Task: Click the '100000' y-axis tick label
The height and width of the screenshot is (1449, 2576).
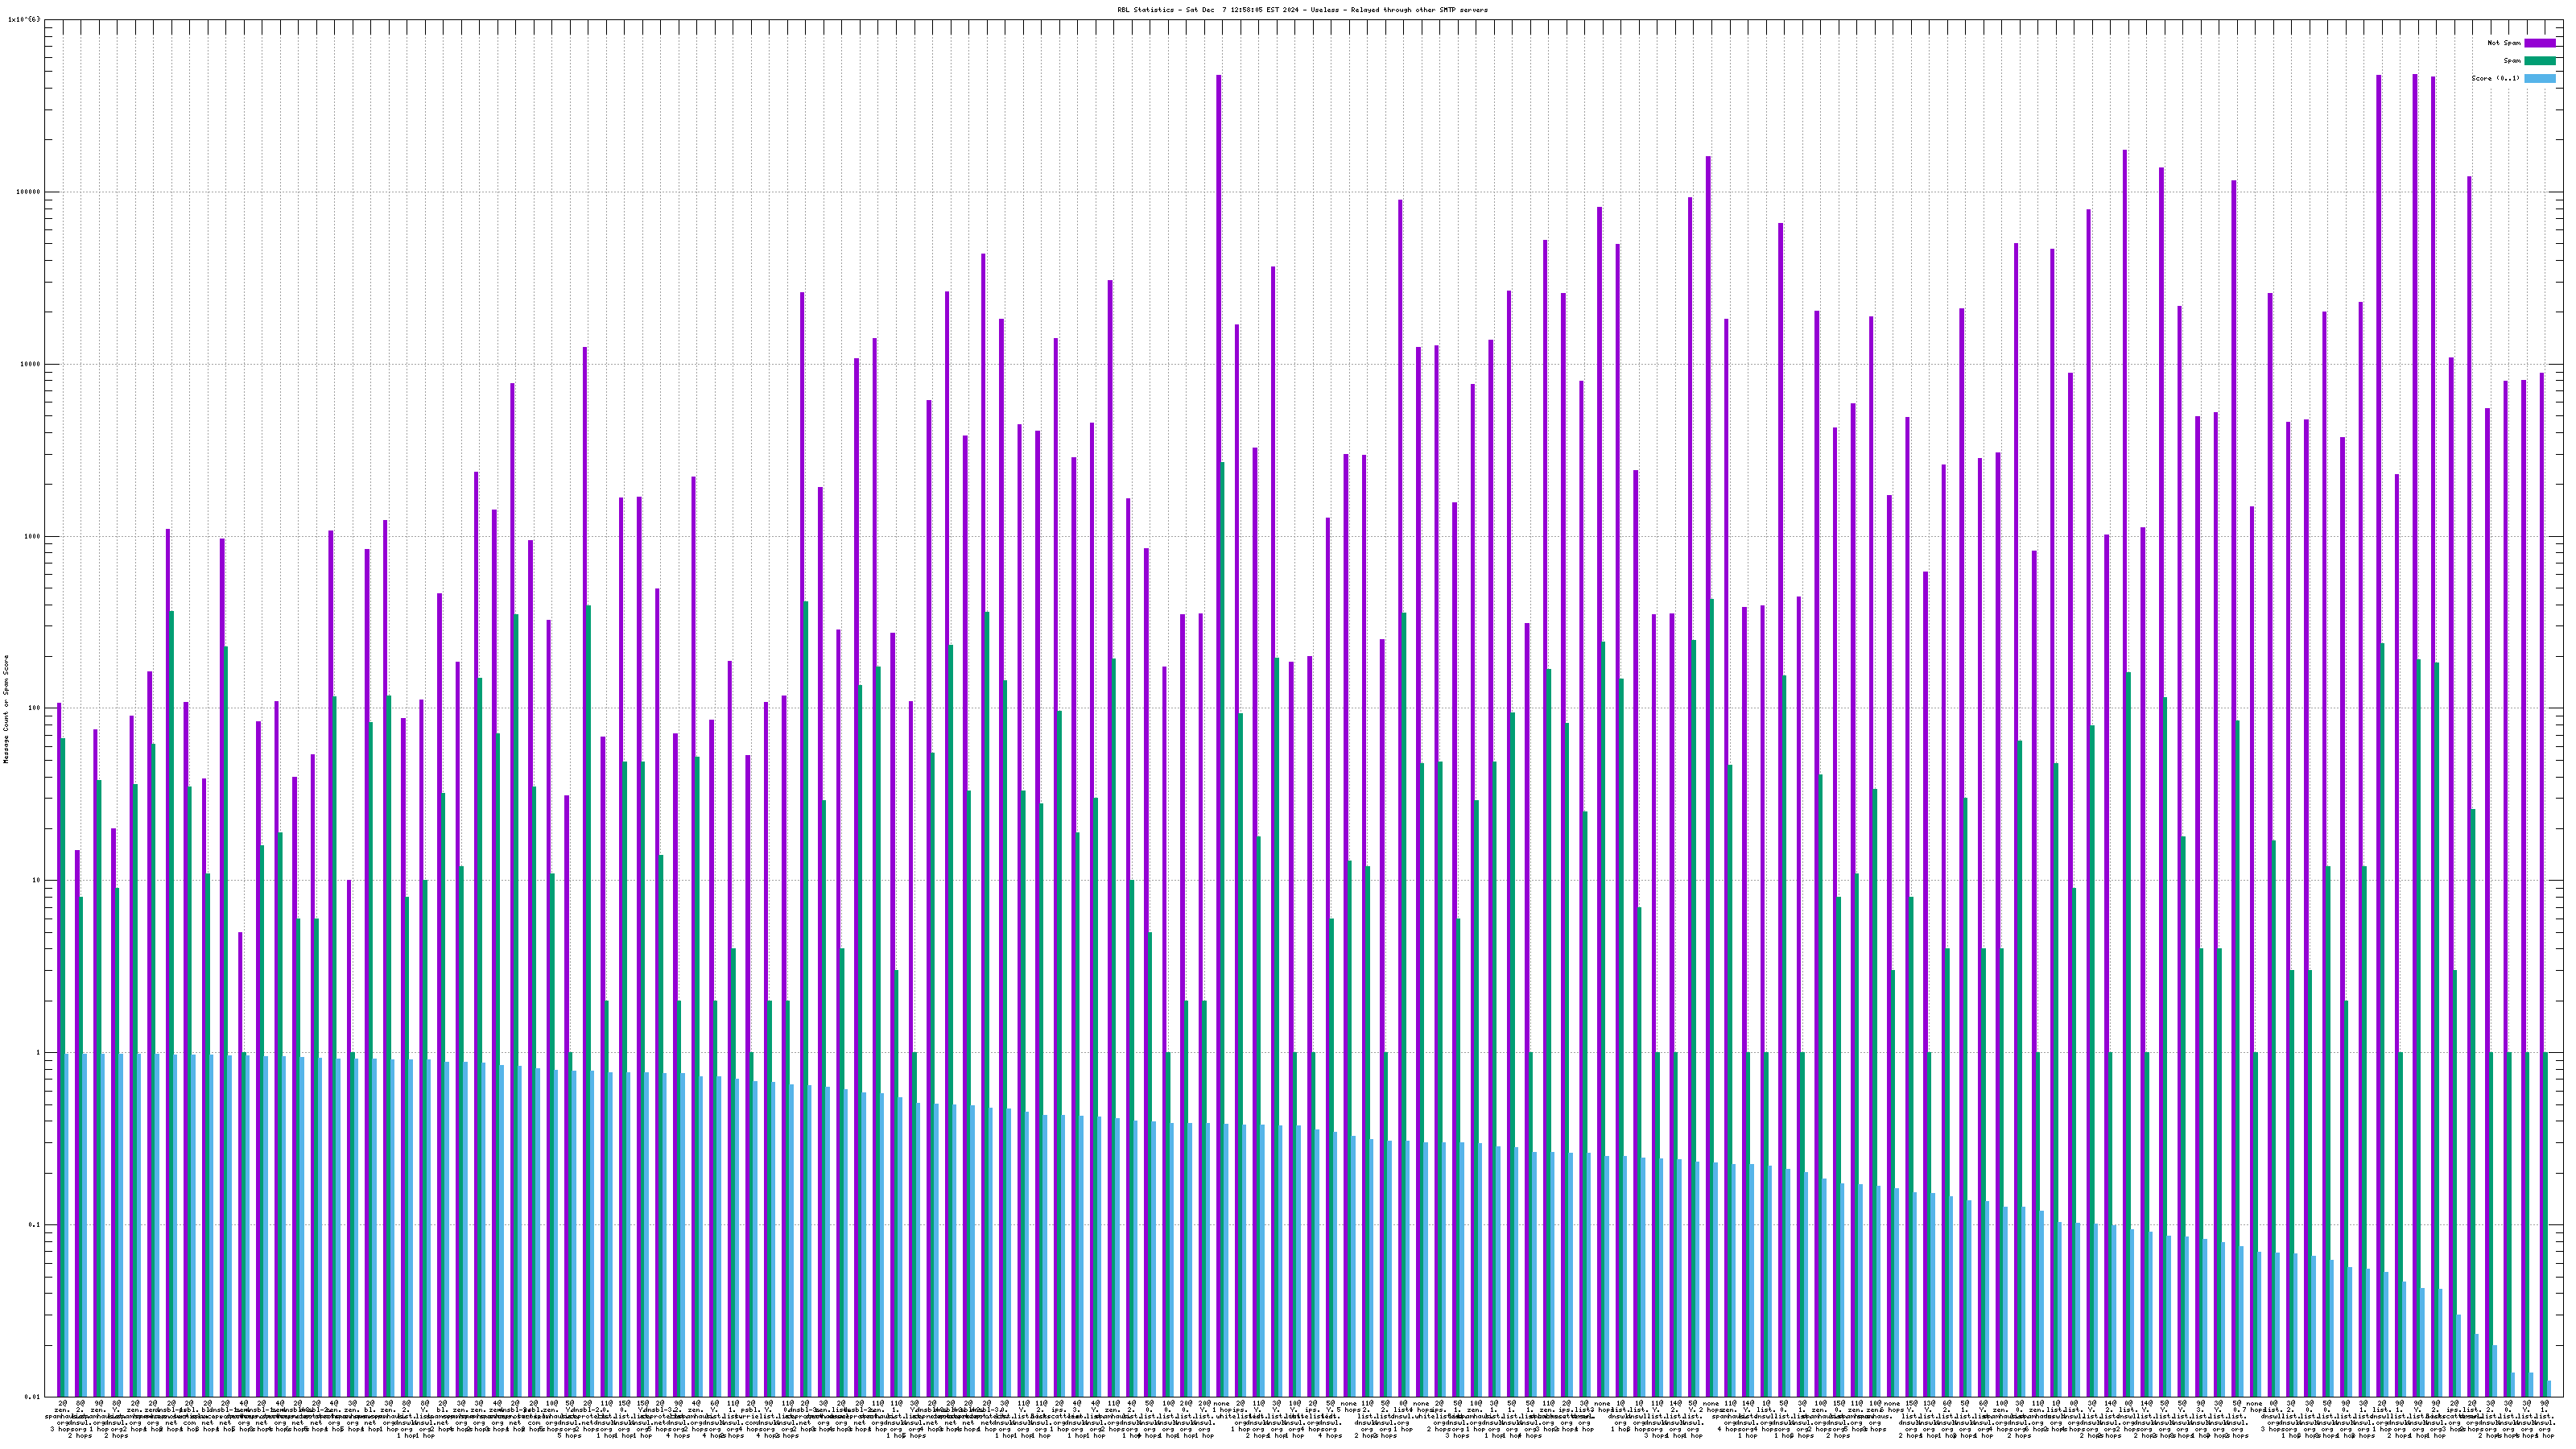Action: pyautogui.click(x=30, y=192)
